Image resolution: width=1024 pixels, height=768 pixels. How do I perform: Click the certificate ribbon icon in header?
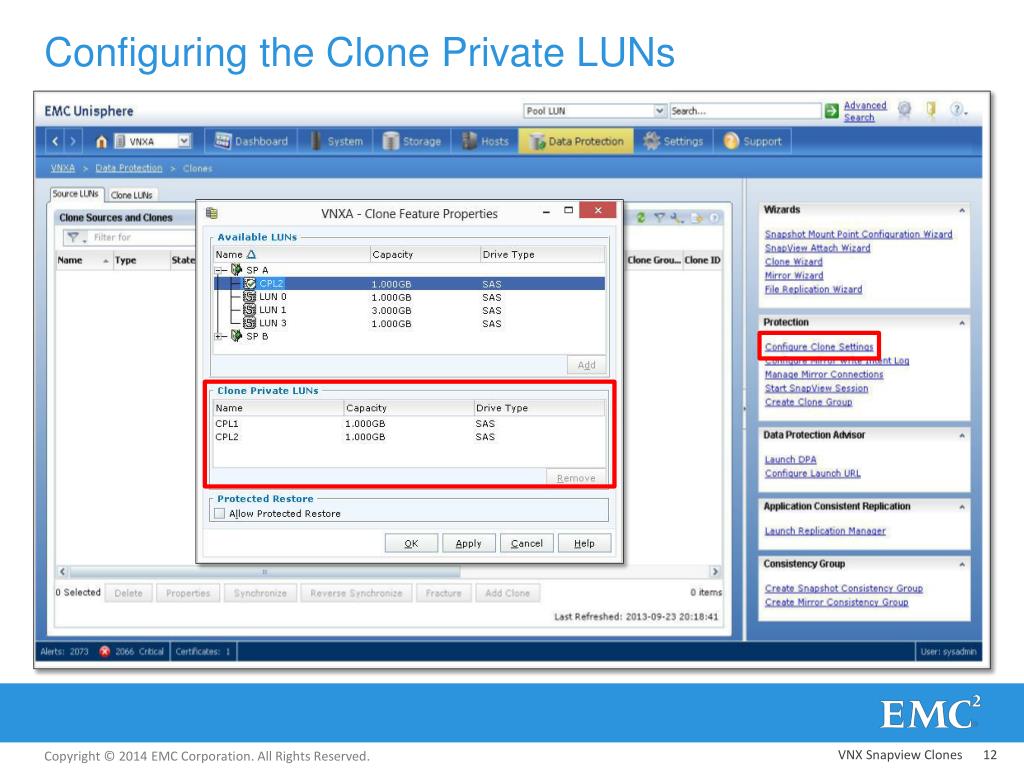tap(904, 110)
